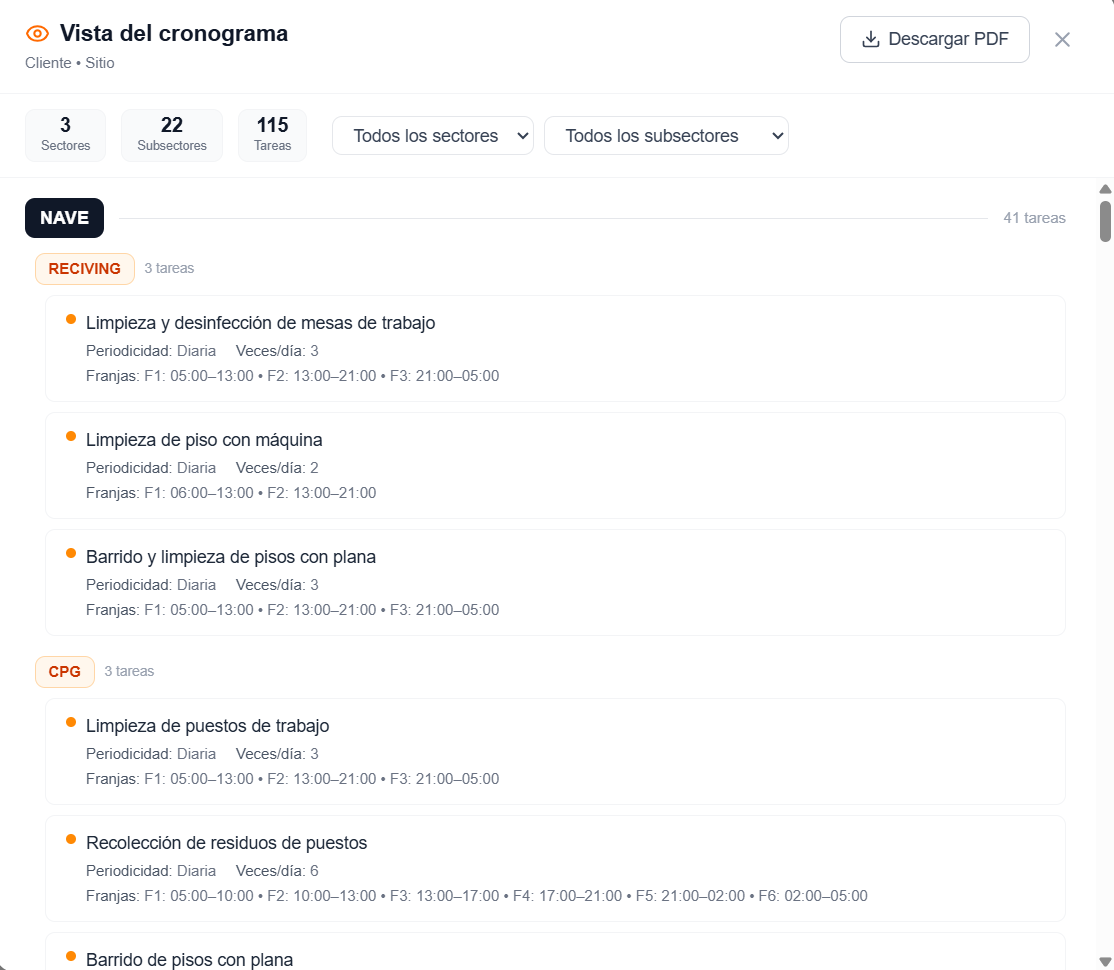
Task: Click orange dot of Recolección de residuos de puestos
Action: point(71,839)
